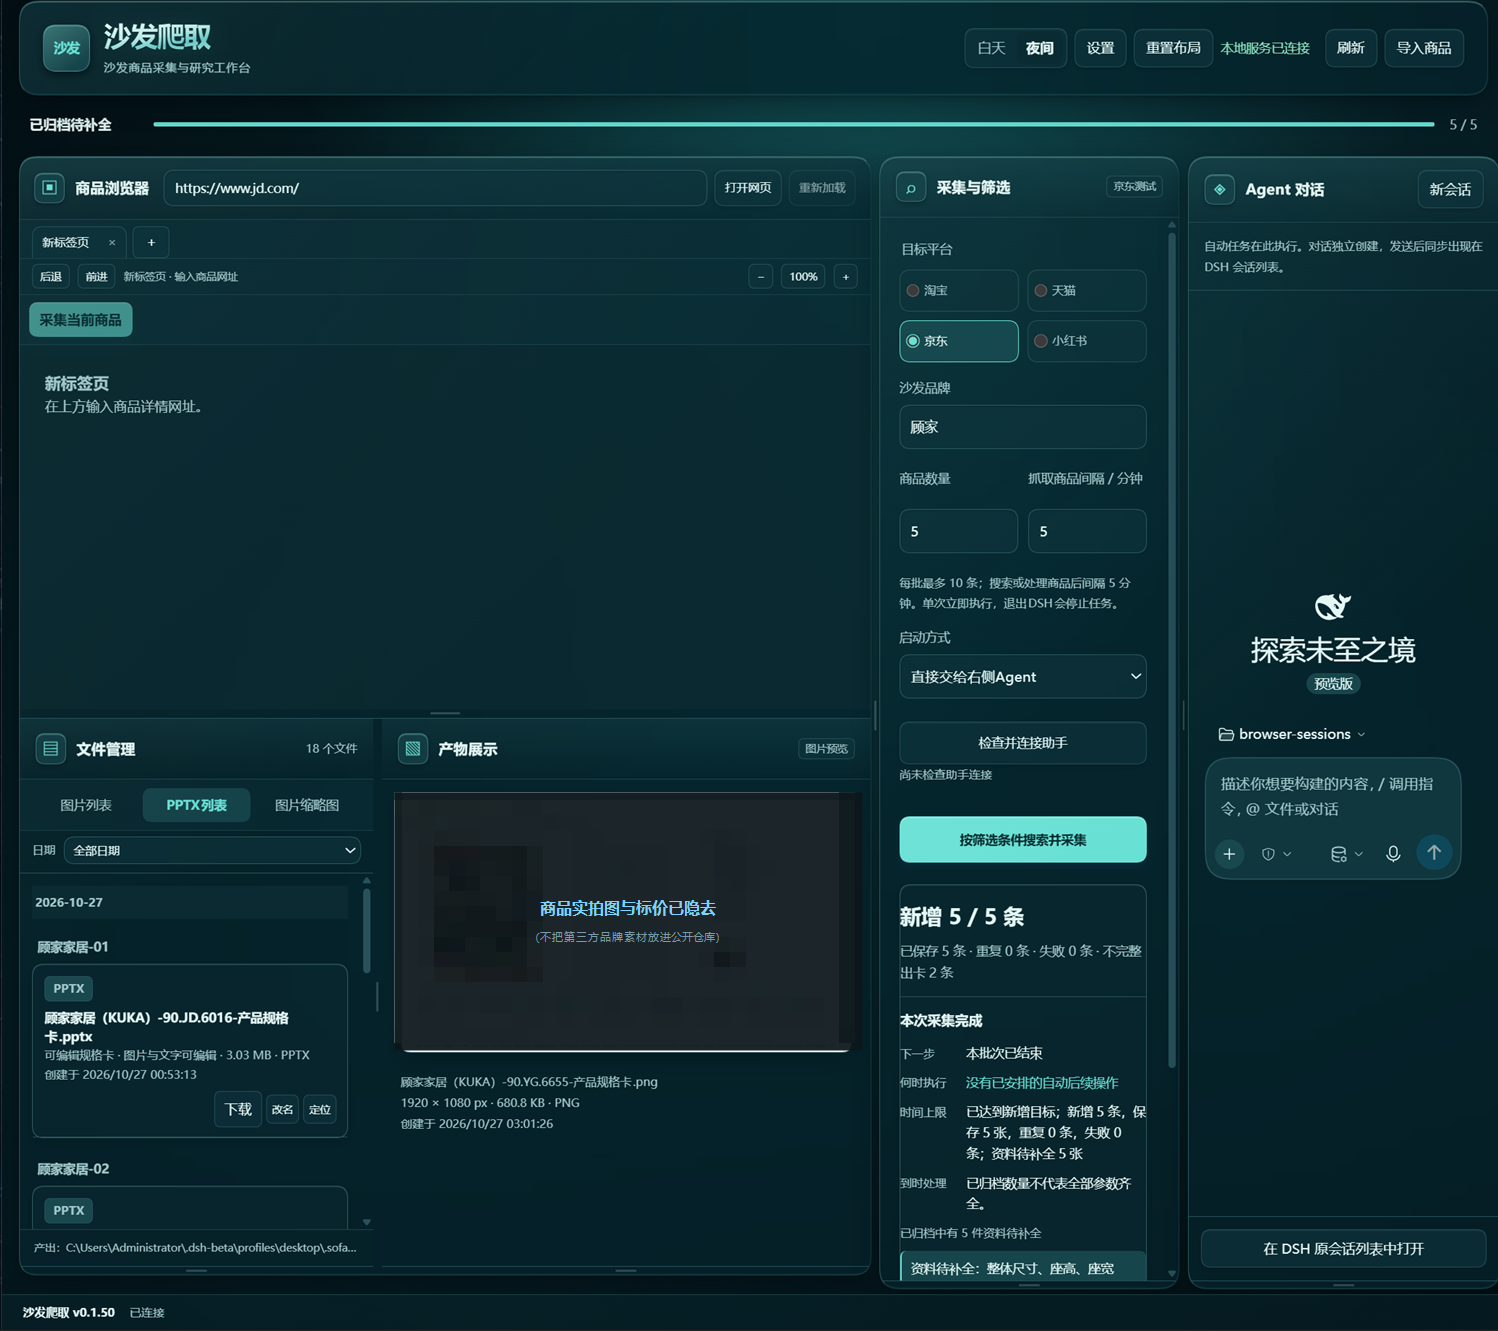Click the 文件管理 panel icon
1498x1331 pixels.
[51, 749]
